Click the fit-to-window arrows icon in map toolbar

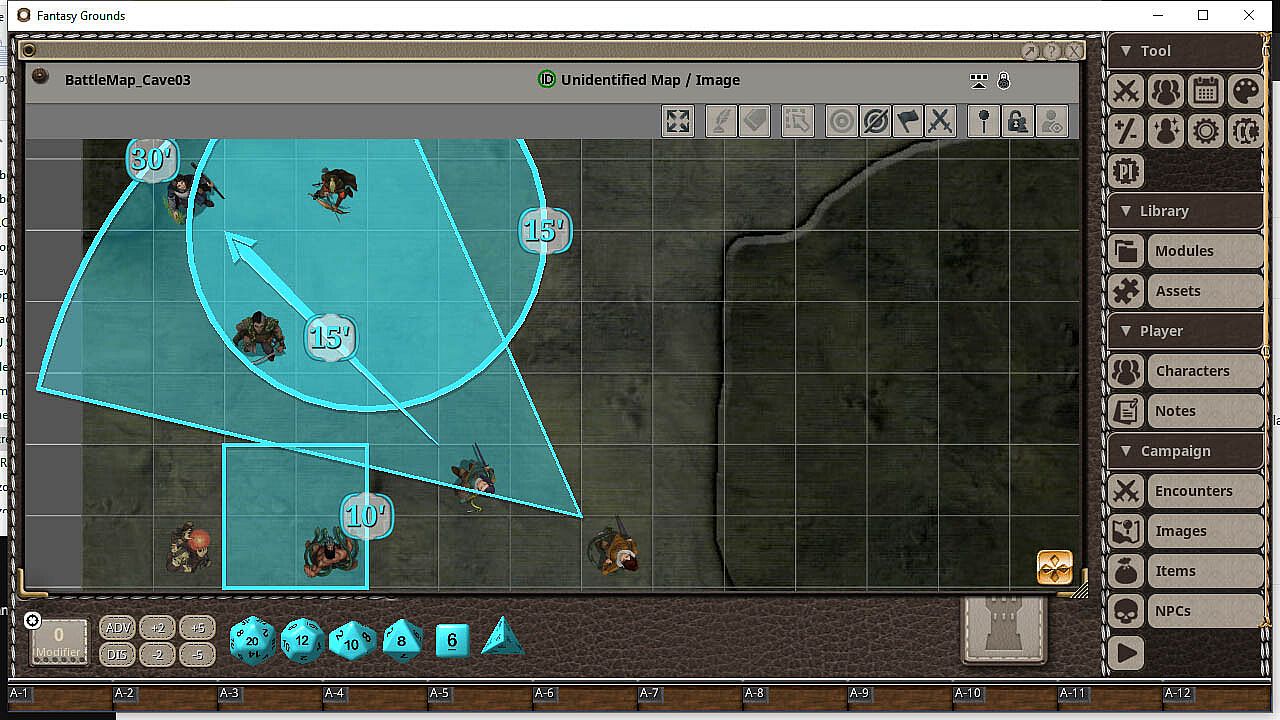(678, 121)
